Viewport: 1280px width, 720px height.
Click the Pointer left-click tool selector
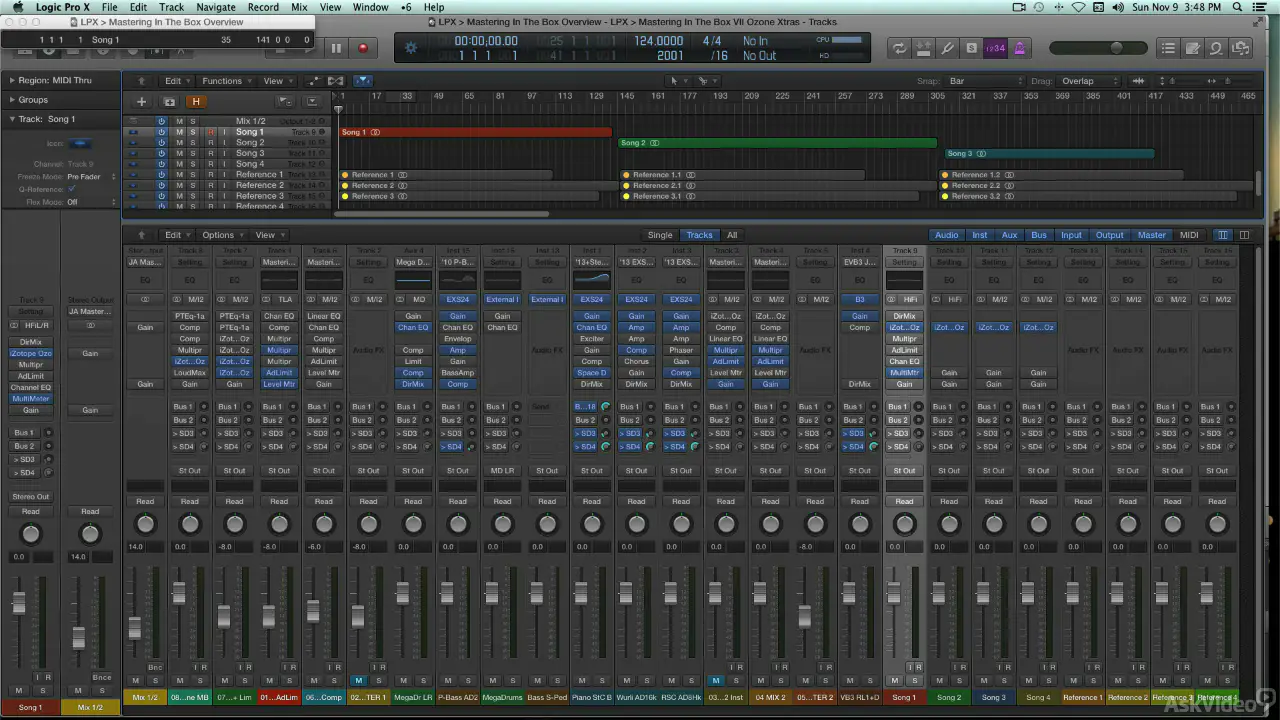[x=676, y=81]
